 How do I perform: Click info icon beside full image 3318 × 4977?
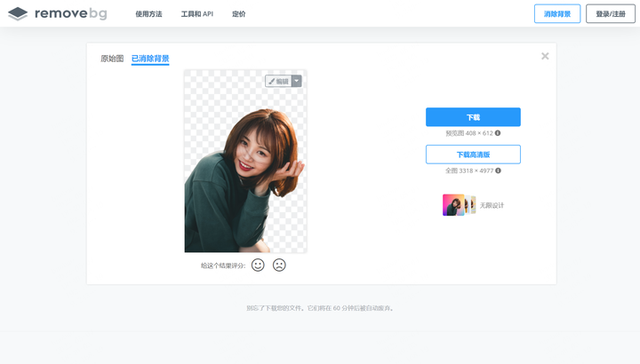(x=498, y=171)
